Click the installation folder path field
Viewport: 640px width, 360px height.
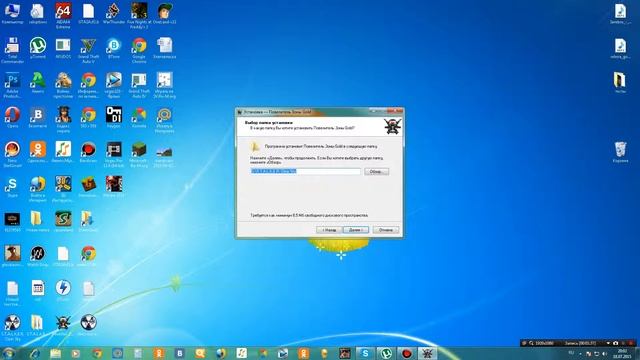click(305, 171)
